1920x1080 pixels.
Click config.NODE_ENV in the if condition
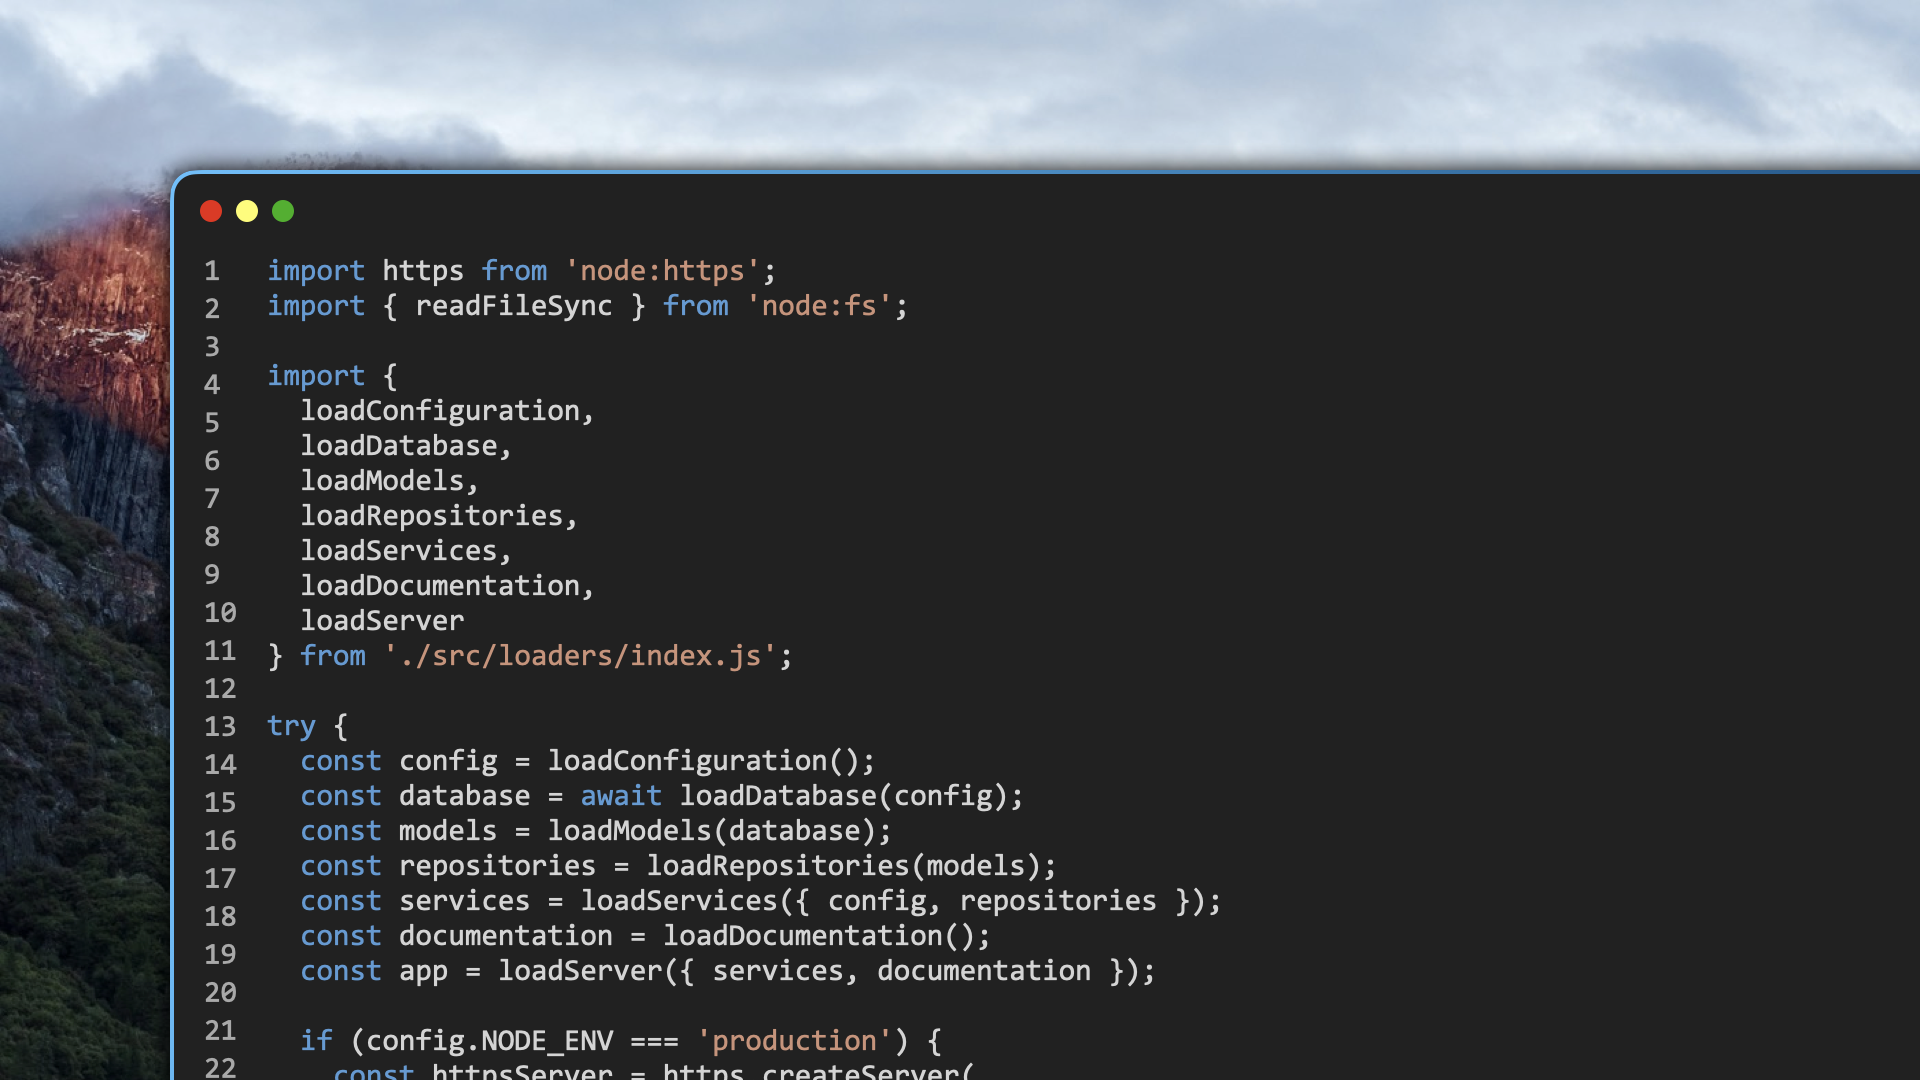tap(489, 1041)
